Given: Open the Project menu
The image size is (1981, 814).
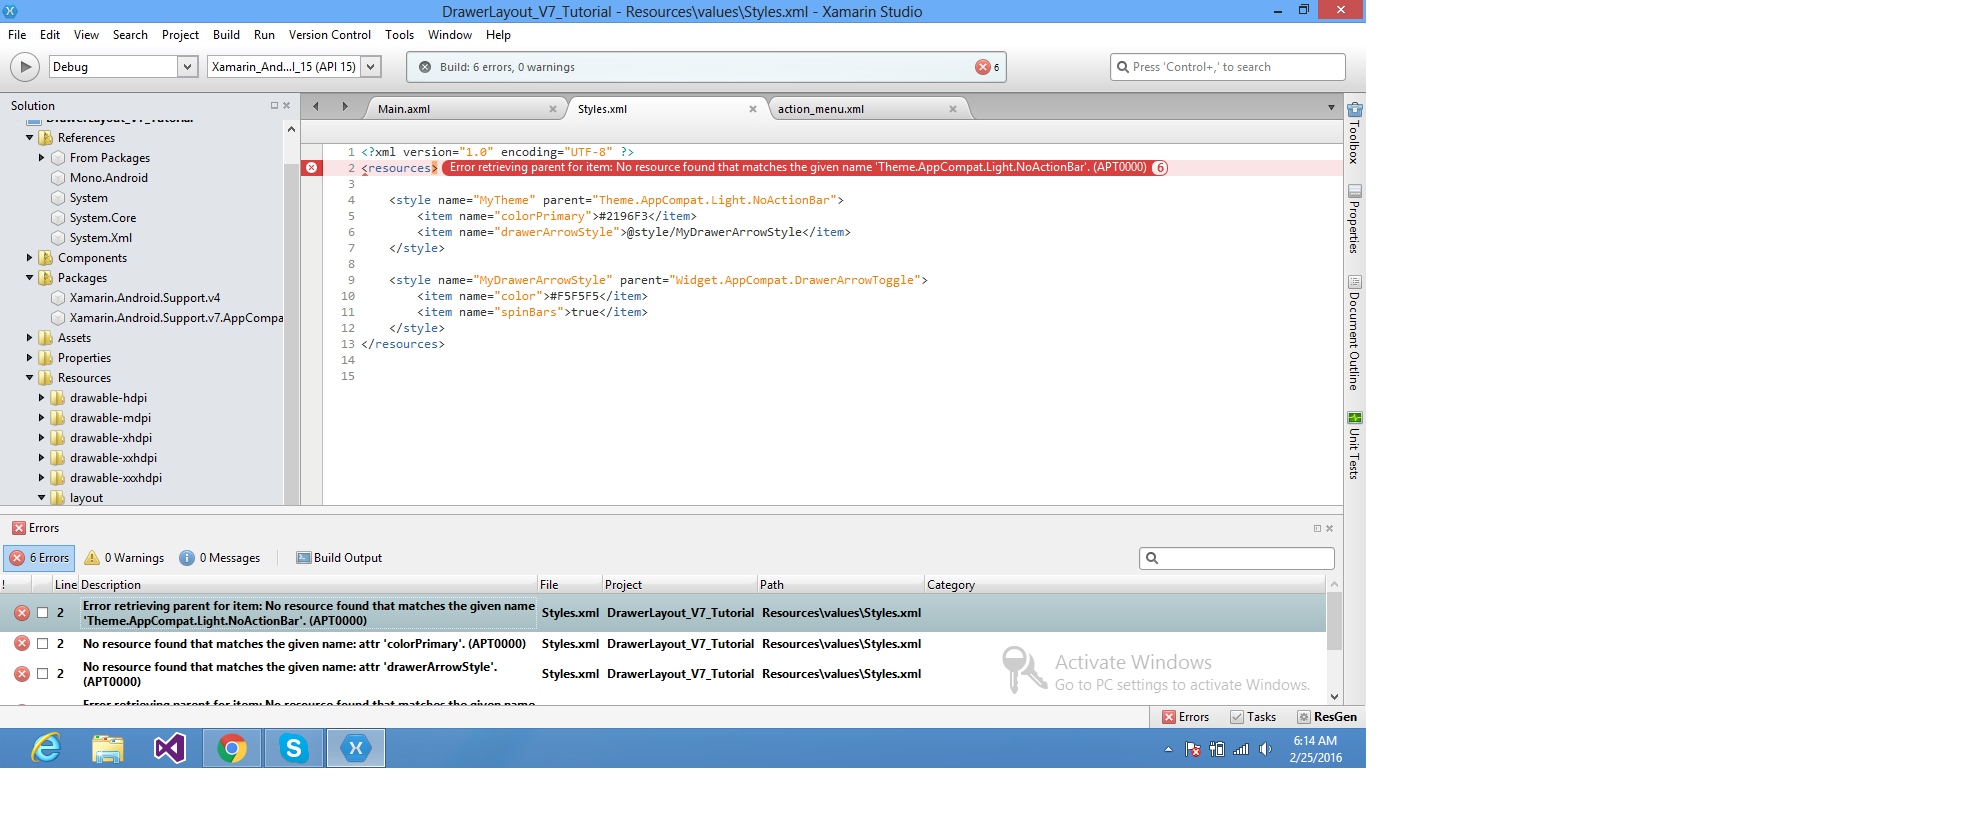Looking at the screenshot, I should [180, 35].
